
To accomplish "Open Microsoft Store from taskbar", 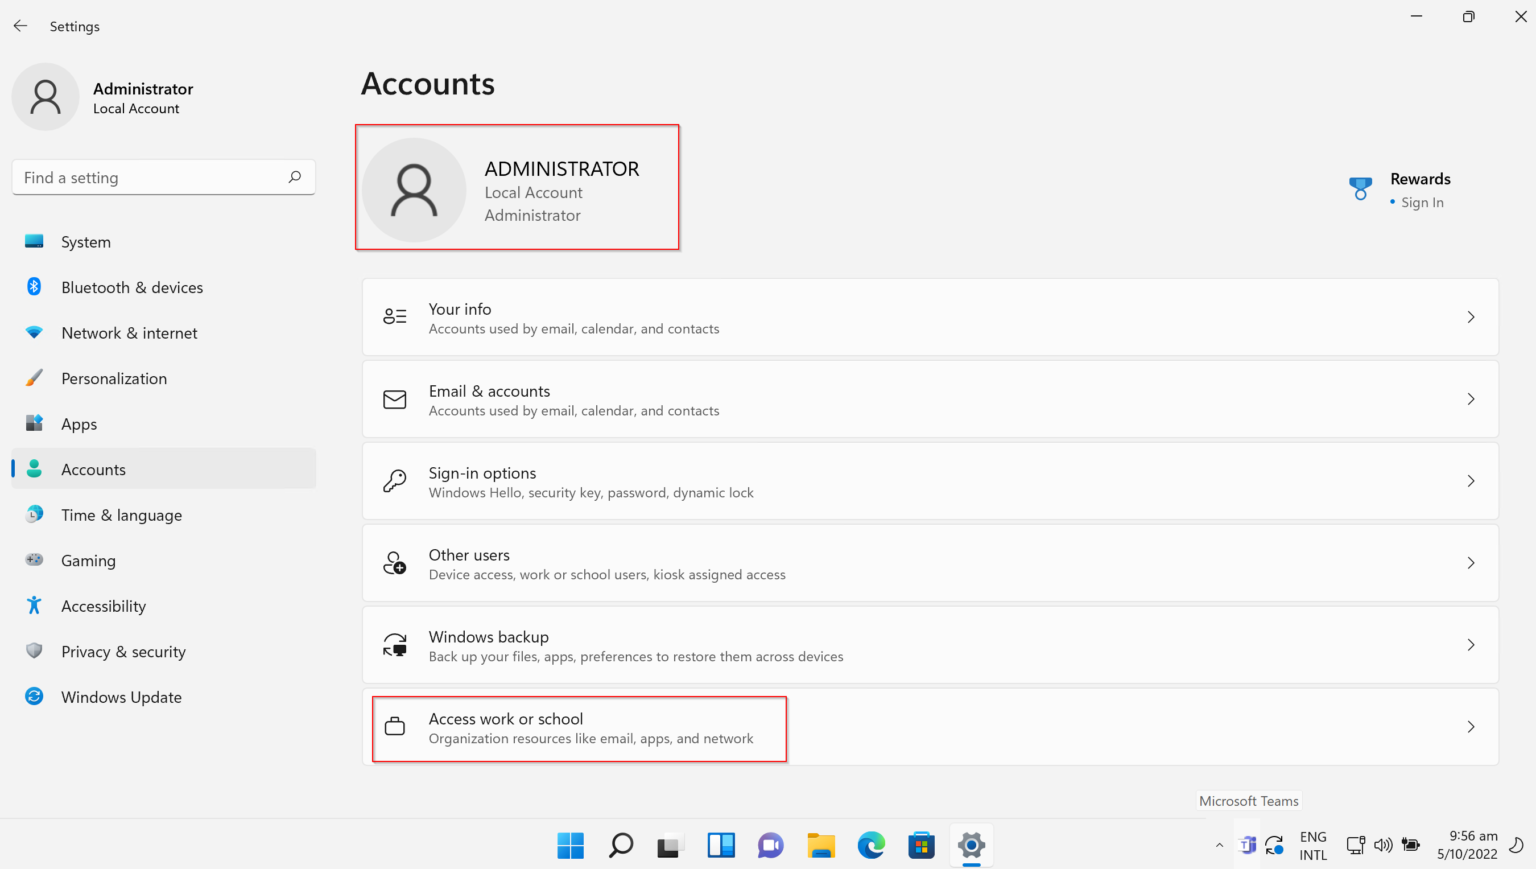I will click(921, 845).
